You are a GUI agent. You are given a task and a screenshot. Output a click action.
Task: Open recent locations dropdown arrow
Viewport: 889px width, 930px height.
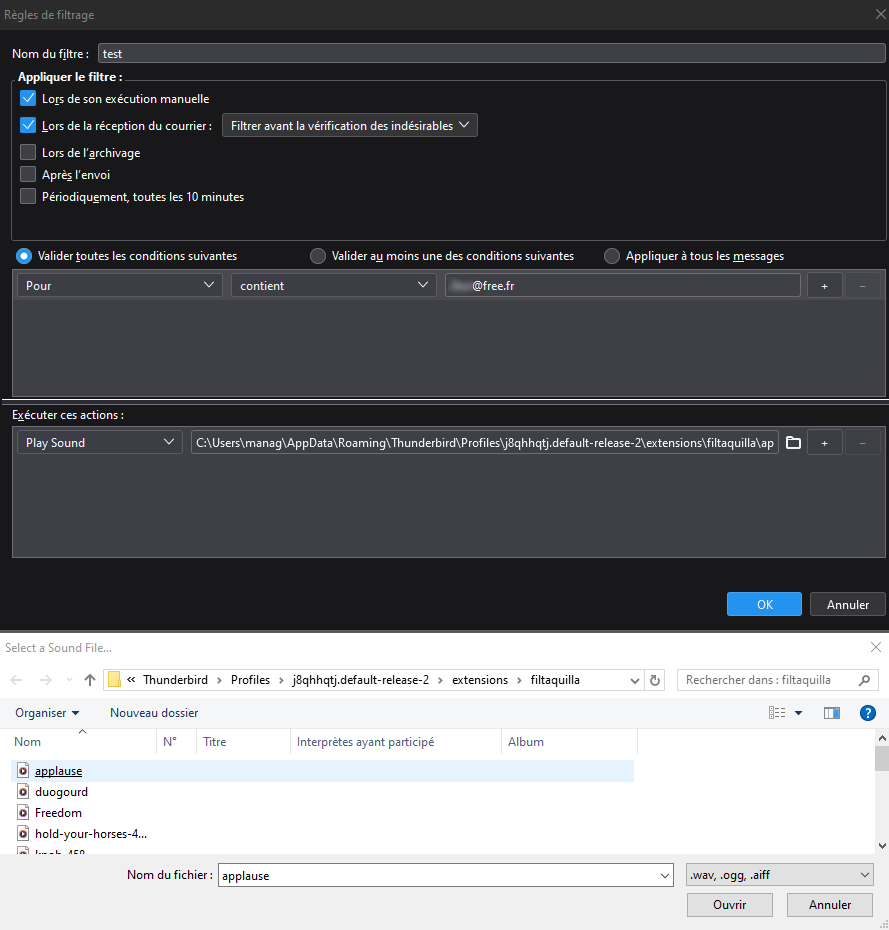click(69, 680)
